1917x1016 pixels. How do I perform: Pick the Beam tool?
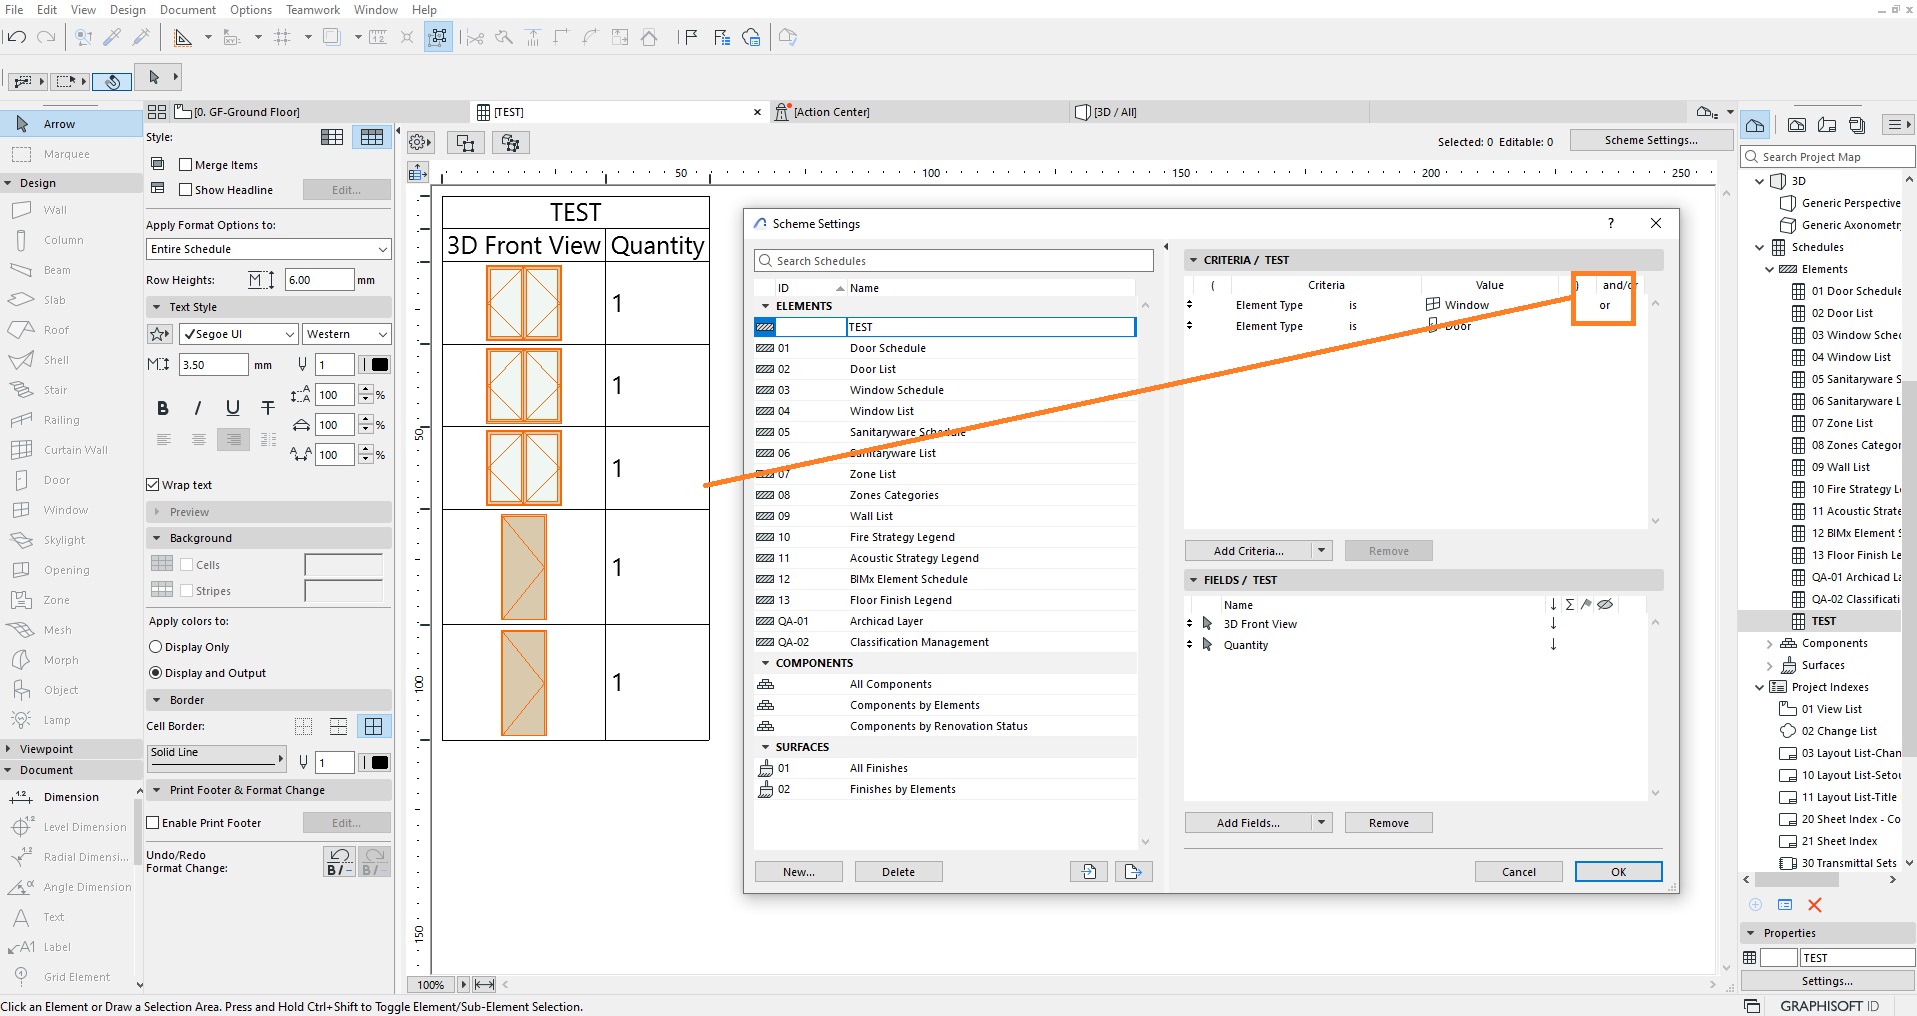coord(71,270)
